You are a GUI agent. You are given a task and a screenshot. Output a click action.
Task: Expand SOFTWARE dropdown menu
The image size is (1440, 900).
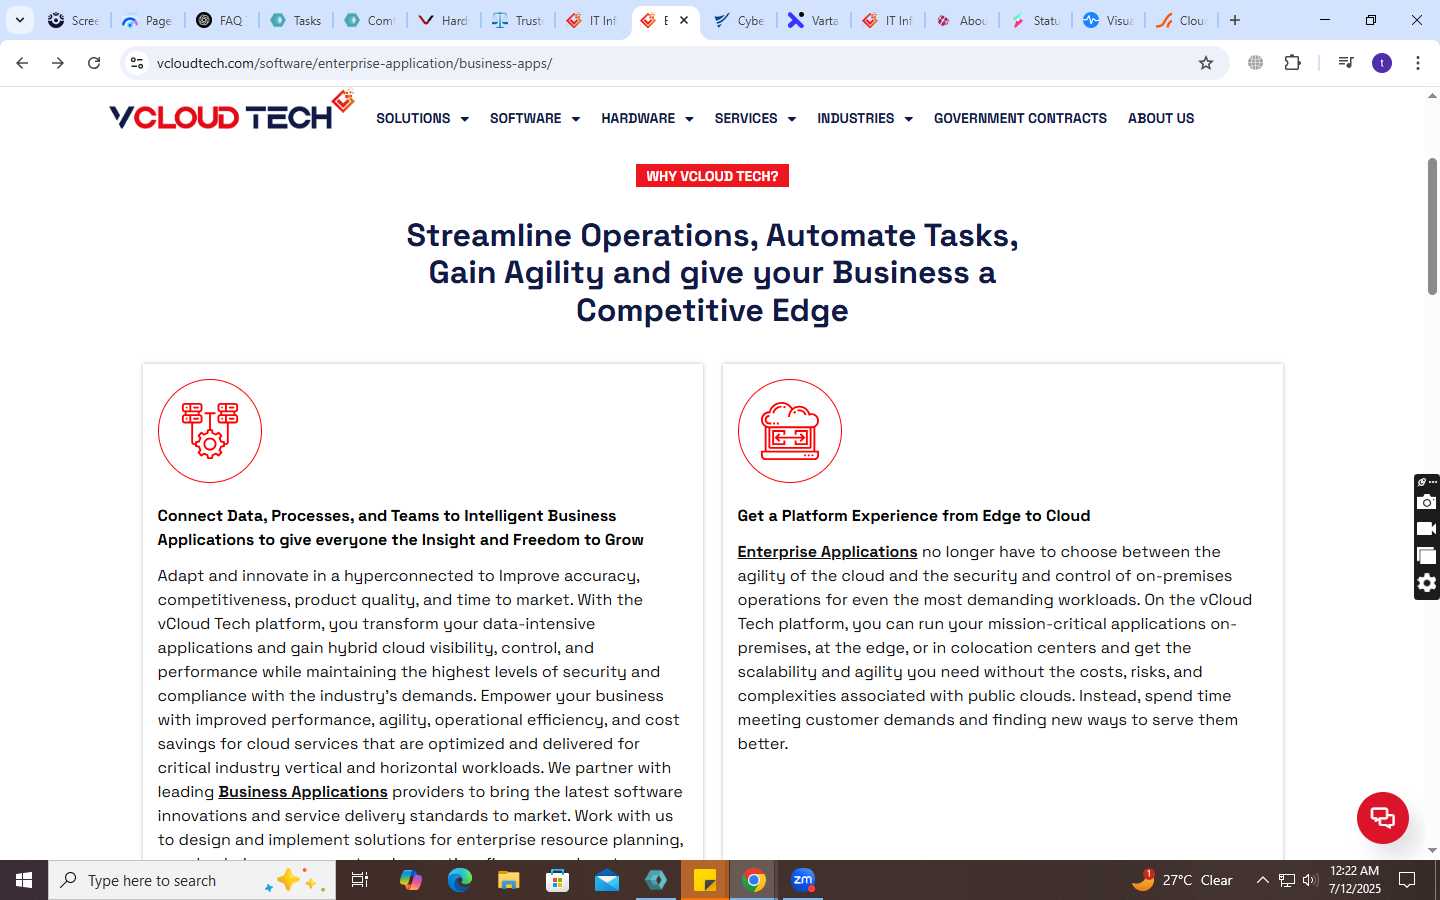coord(535,118)
